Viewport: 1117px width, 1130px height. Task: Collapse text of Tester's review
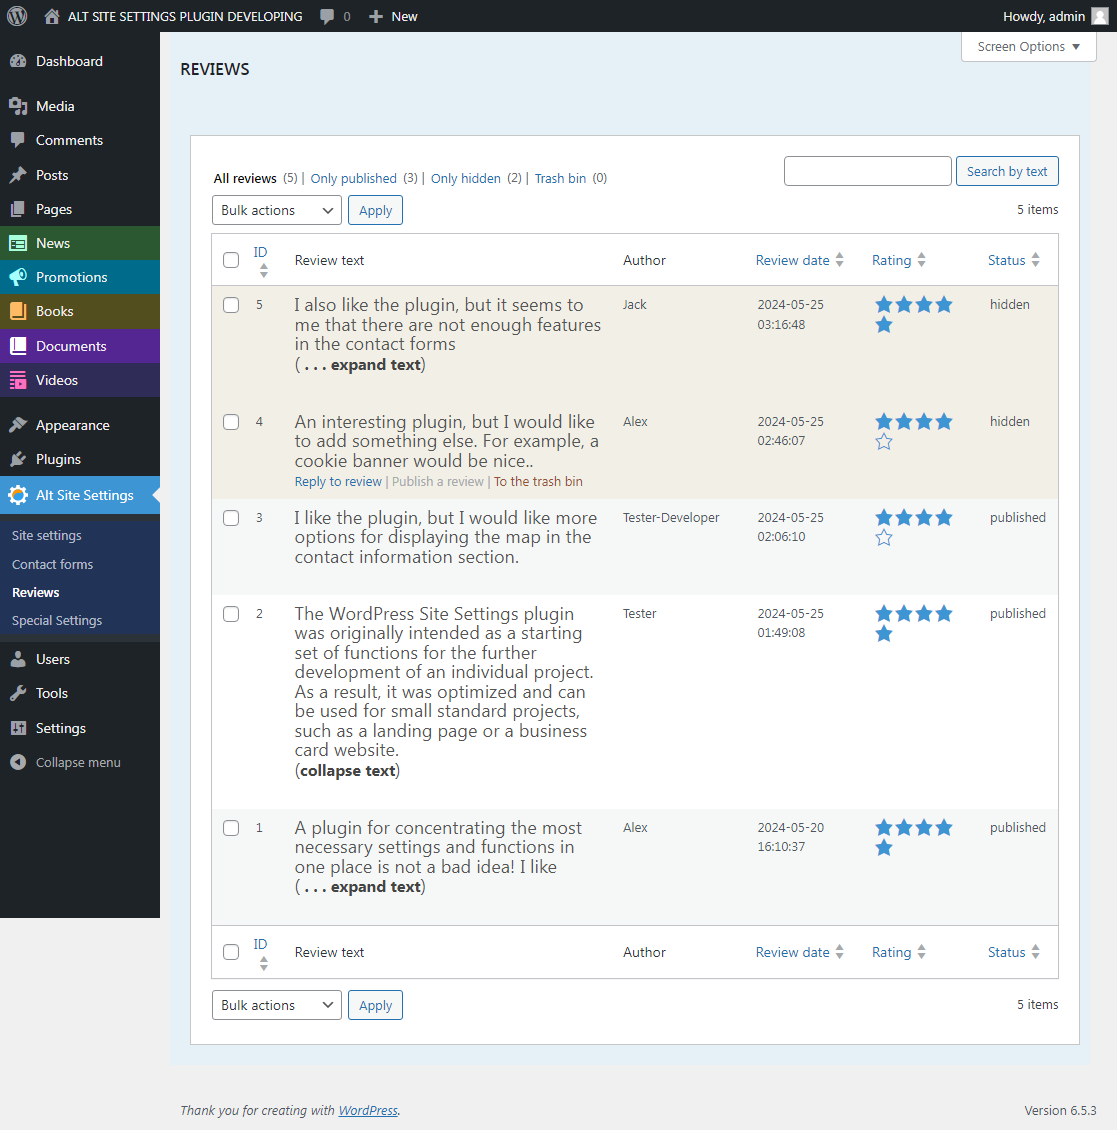(x=347, y=770)
